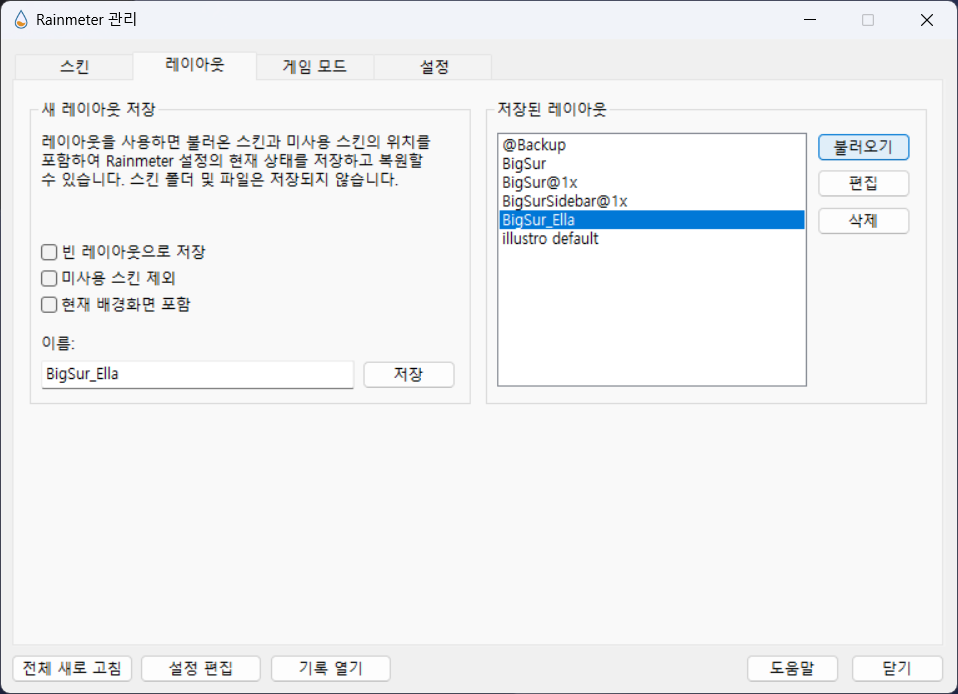This screenshot has height=694, width=958.
Task: Select the highlighted BigSur_Ella layout
Action: click(x=651, y=220)
